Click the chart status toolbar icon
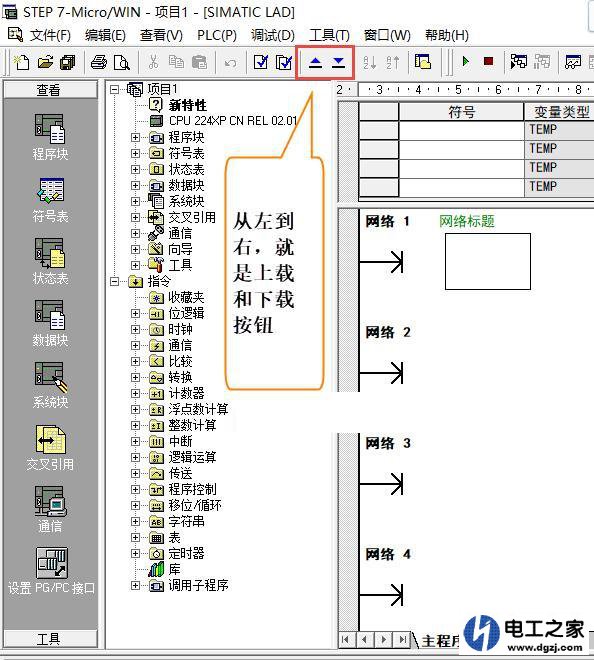The image size is (594, 660). 573,62
